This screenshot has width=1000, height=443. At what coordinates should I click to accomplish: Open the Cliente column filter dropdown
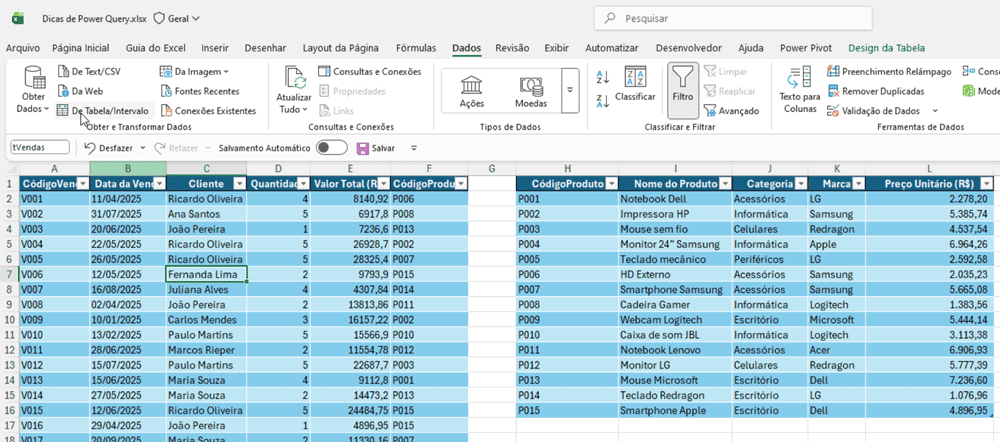pos(239,184)
